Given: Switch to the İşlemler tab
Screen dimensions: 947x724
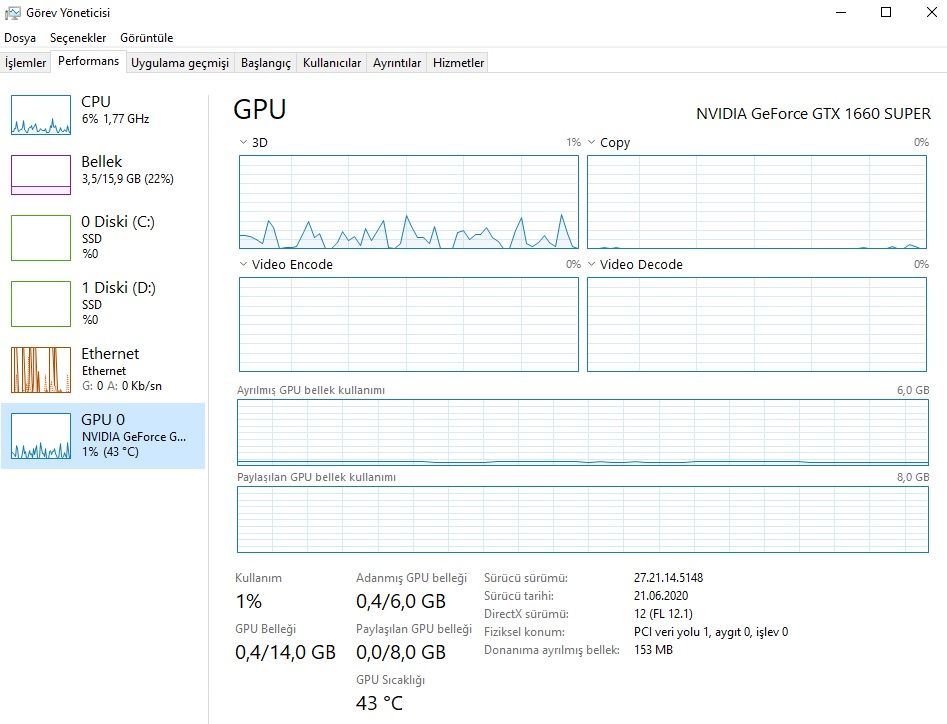Looking at the screenshot, I should coord(26,63).
